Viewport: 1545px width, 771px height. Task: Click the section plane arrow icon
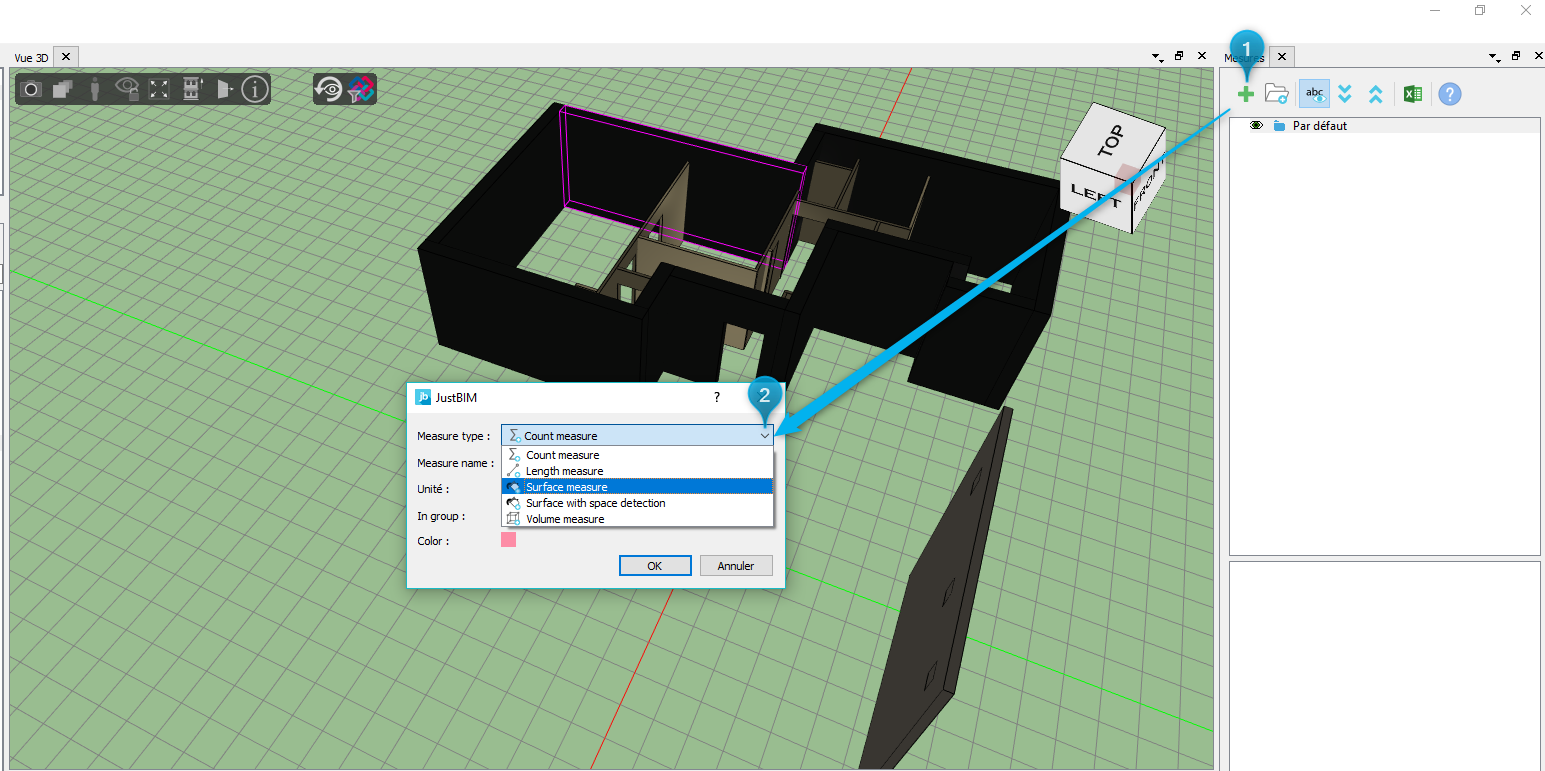(224, 90)
